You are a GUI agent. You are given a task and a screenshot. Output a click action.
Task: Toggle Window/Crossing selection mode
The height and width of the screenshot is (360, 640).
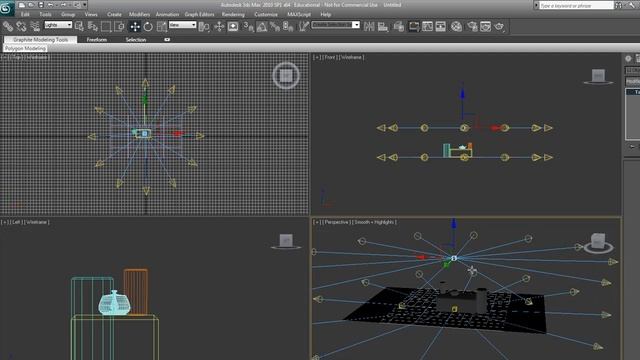(x=120, y=27)
